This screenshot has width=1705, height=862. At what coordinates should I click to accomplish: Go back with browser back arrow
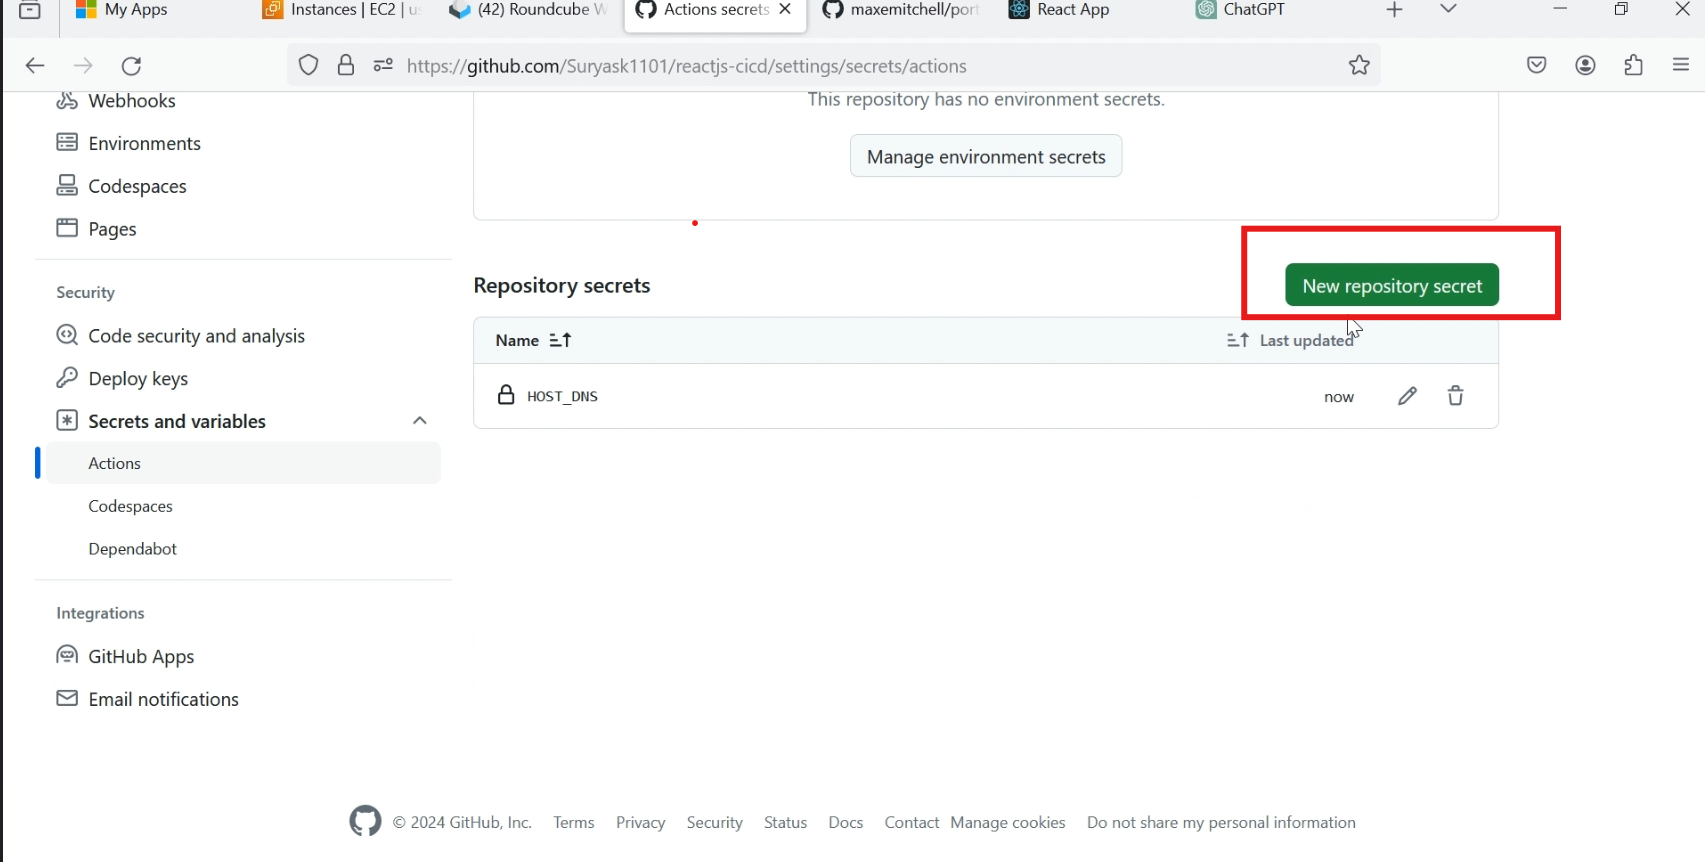point(35,66)
